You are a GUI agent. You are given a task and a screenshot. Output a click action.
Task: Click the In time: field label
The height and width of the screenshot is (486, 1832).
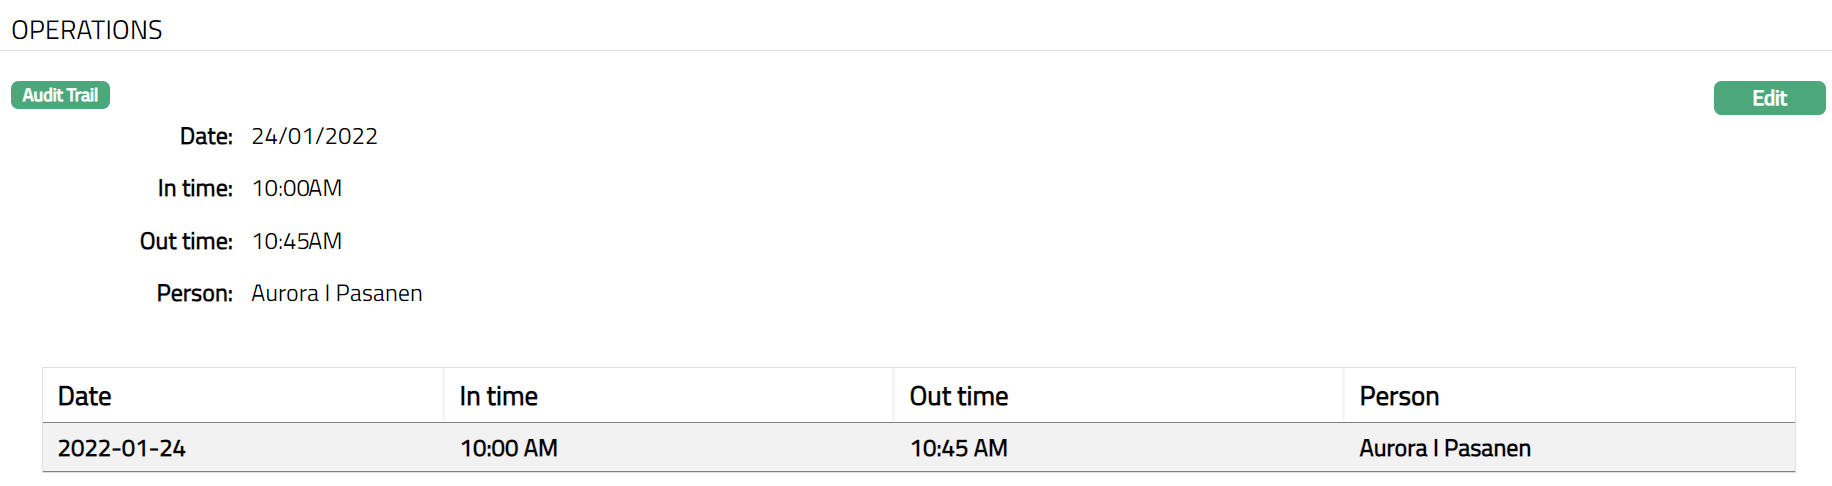pyautogui.click(x=195, y=188)
